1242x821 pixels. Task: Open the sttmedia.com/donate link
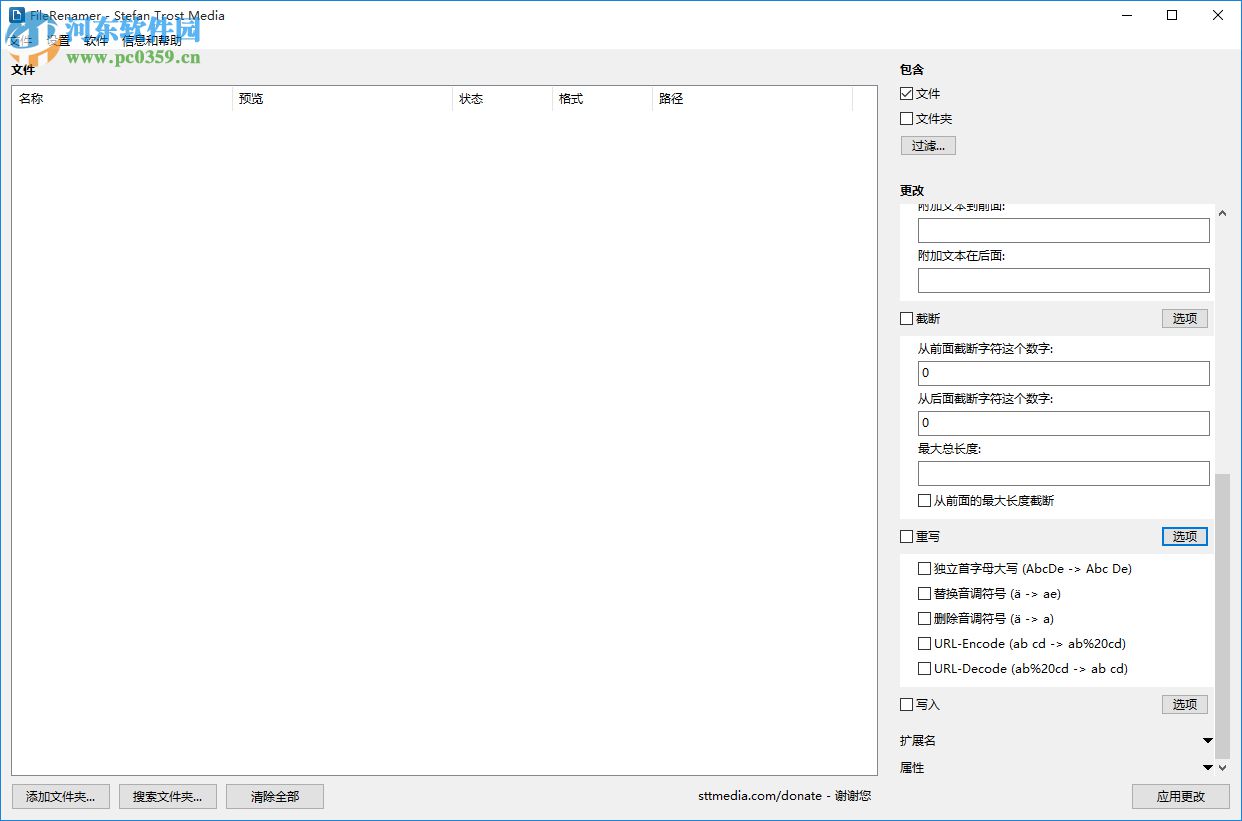760,796
